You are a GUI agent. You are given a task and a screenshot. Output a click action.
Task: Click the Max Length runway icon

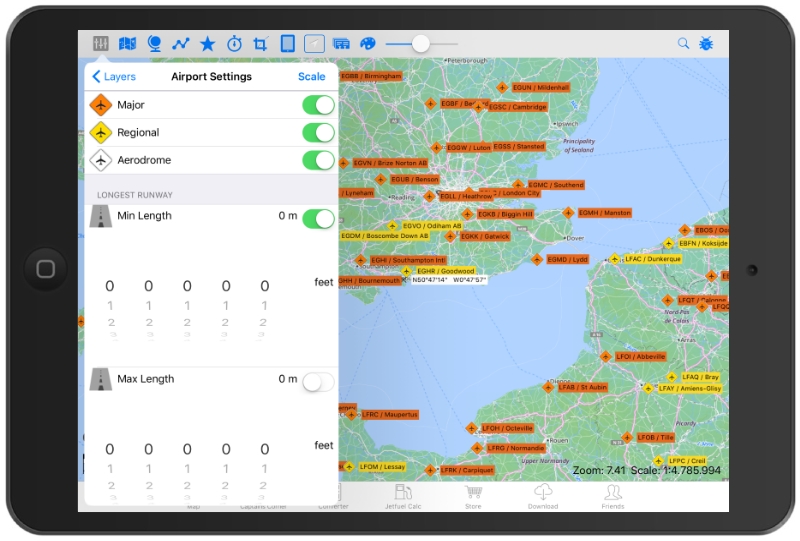pyautogui.click(x=101, y=380)
